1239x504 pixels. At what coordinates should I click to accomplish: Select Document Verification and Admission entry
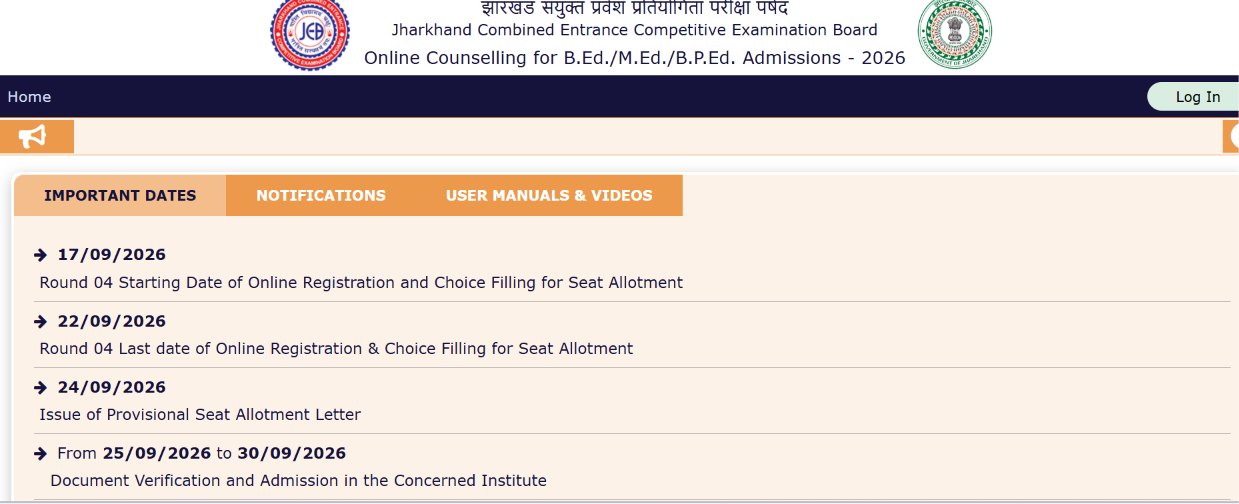coord(298,481)
